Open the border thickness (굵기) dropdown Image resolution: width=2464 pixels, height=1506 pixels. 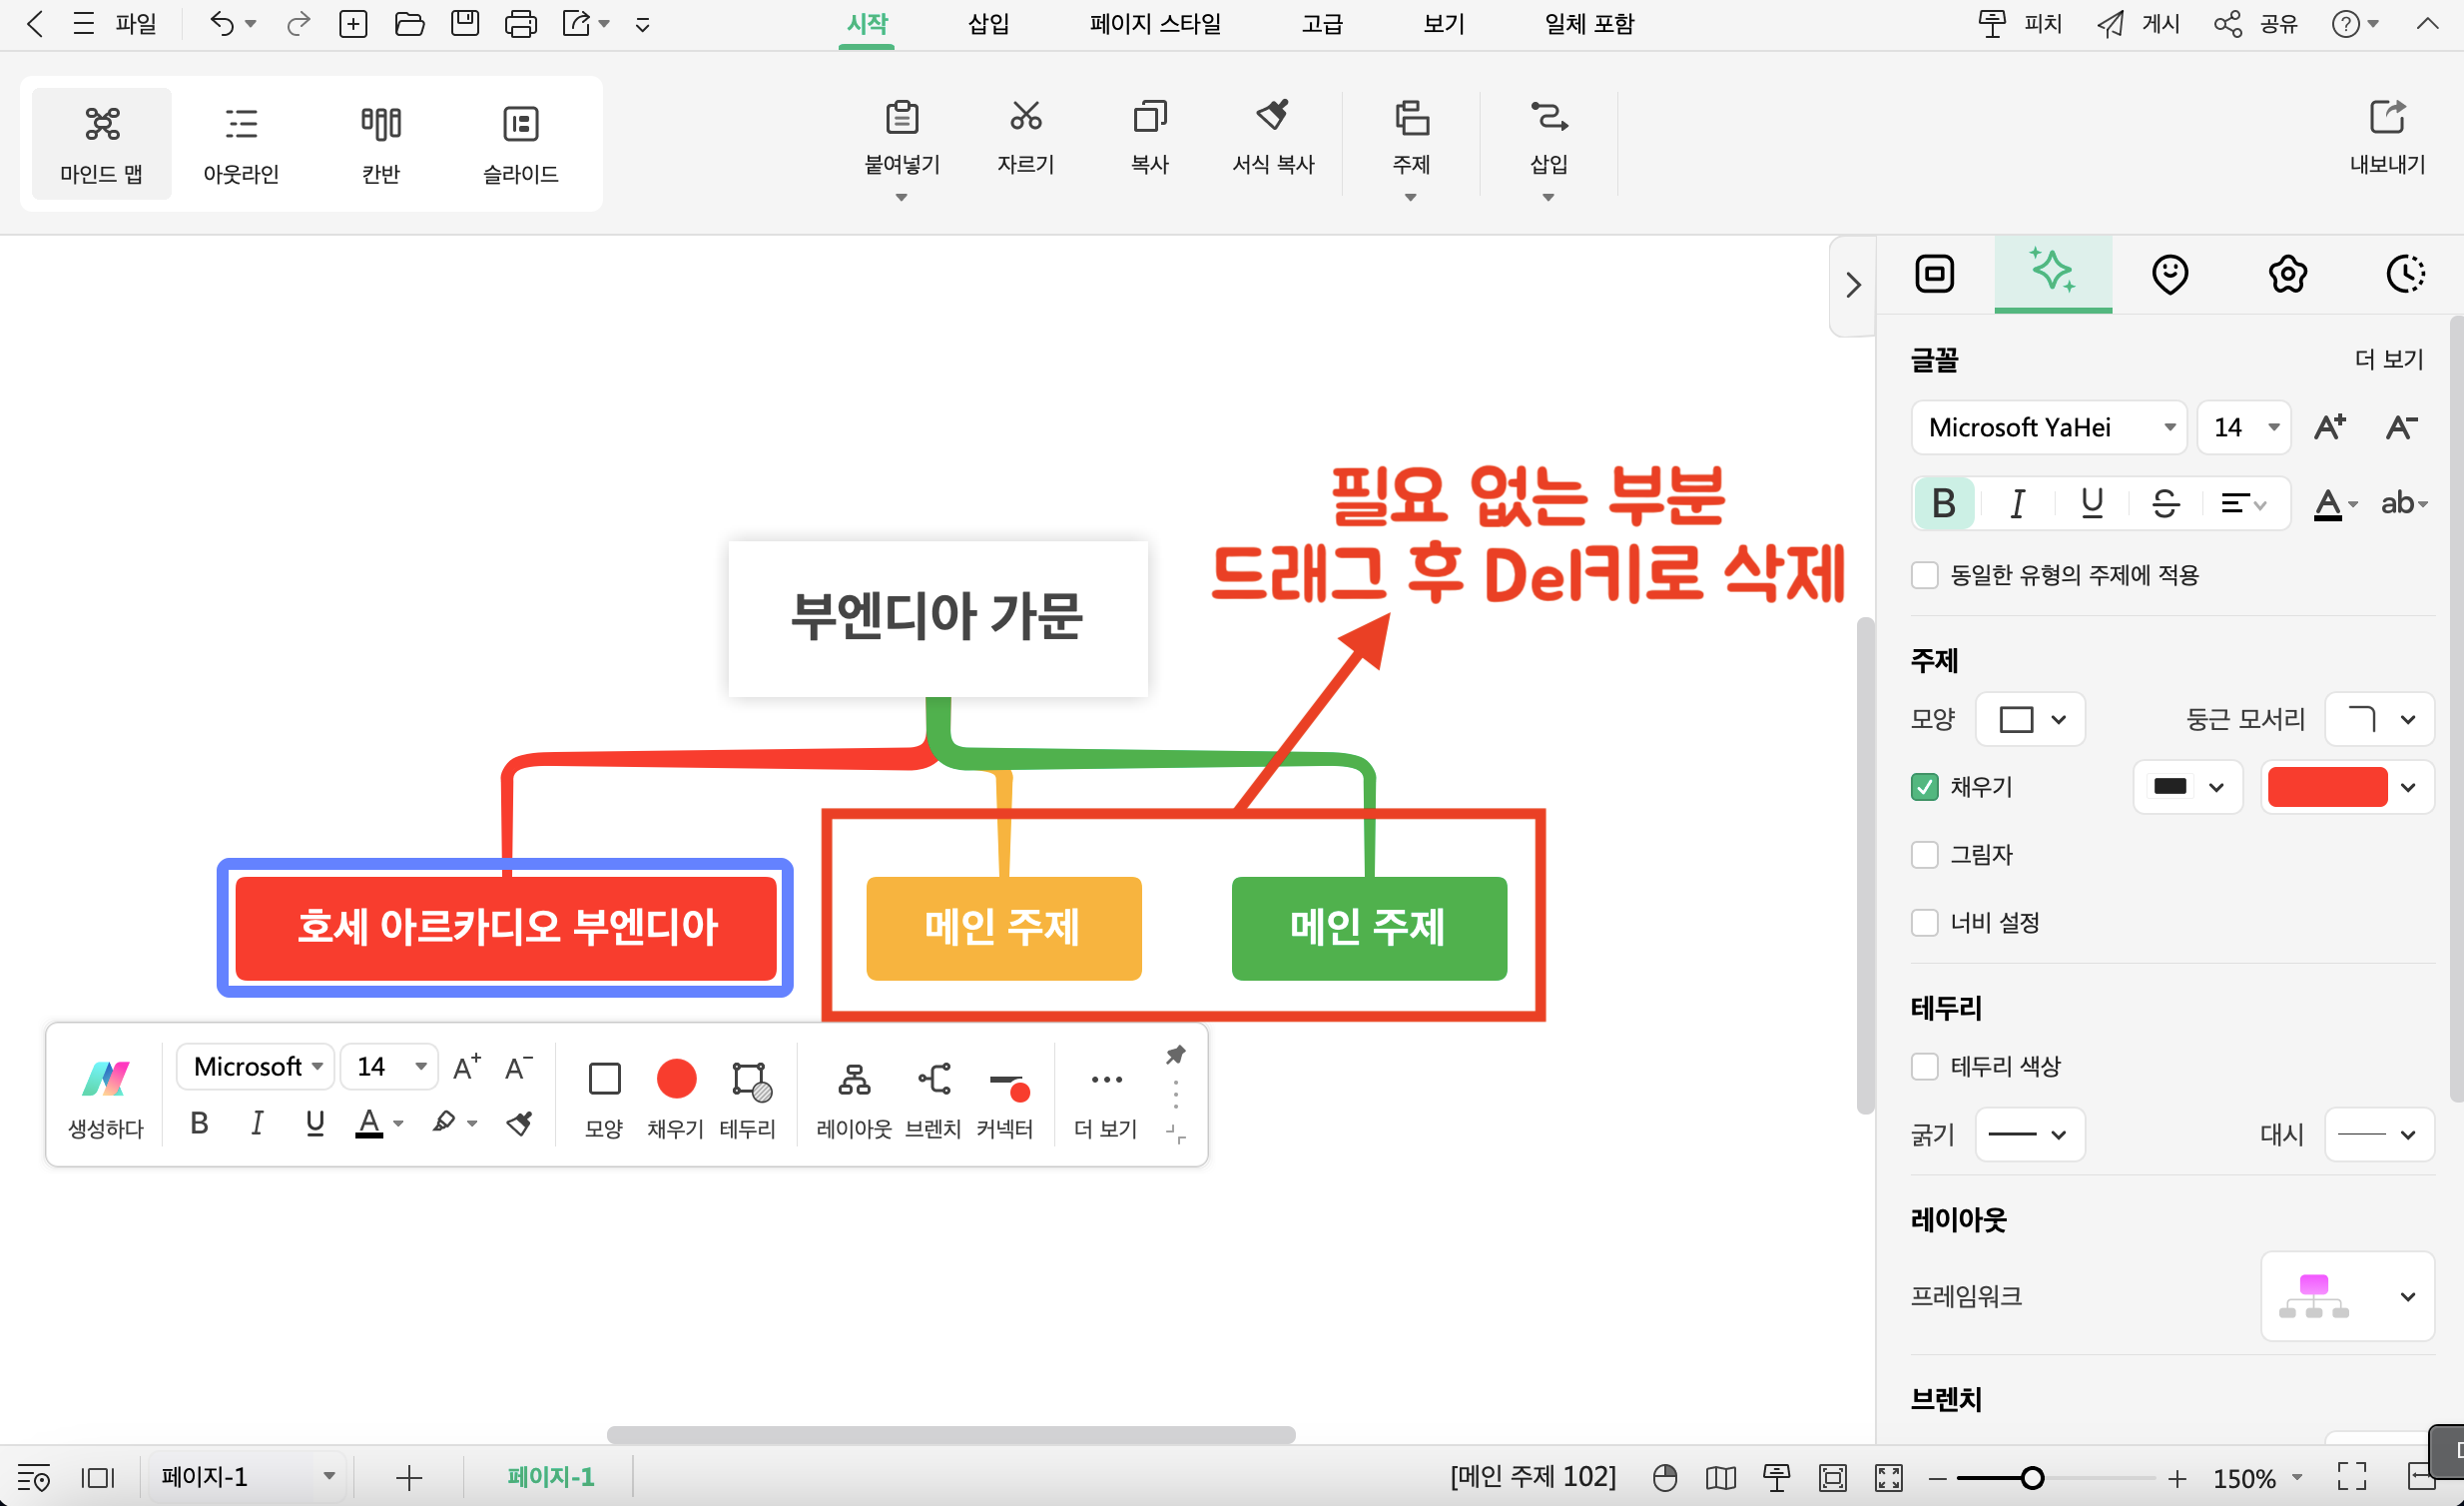(x=2030, y=1134)
